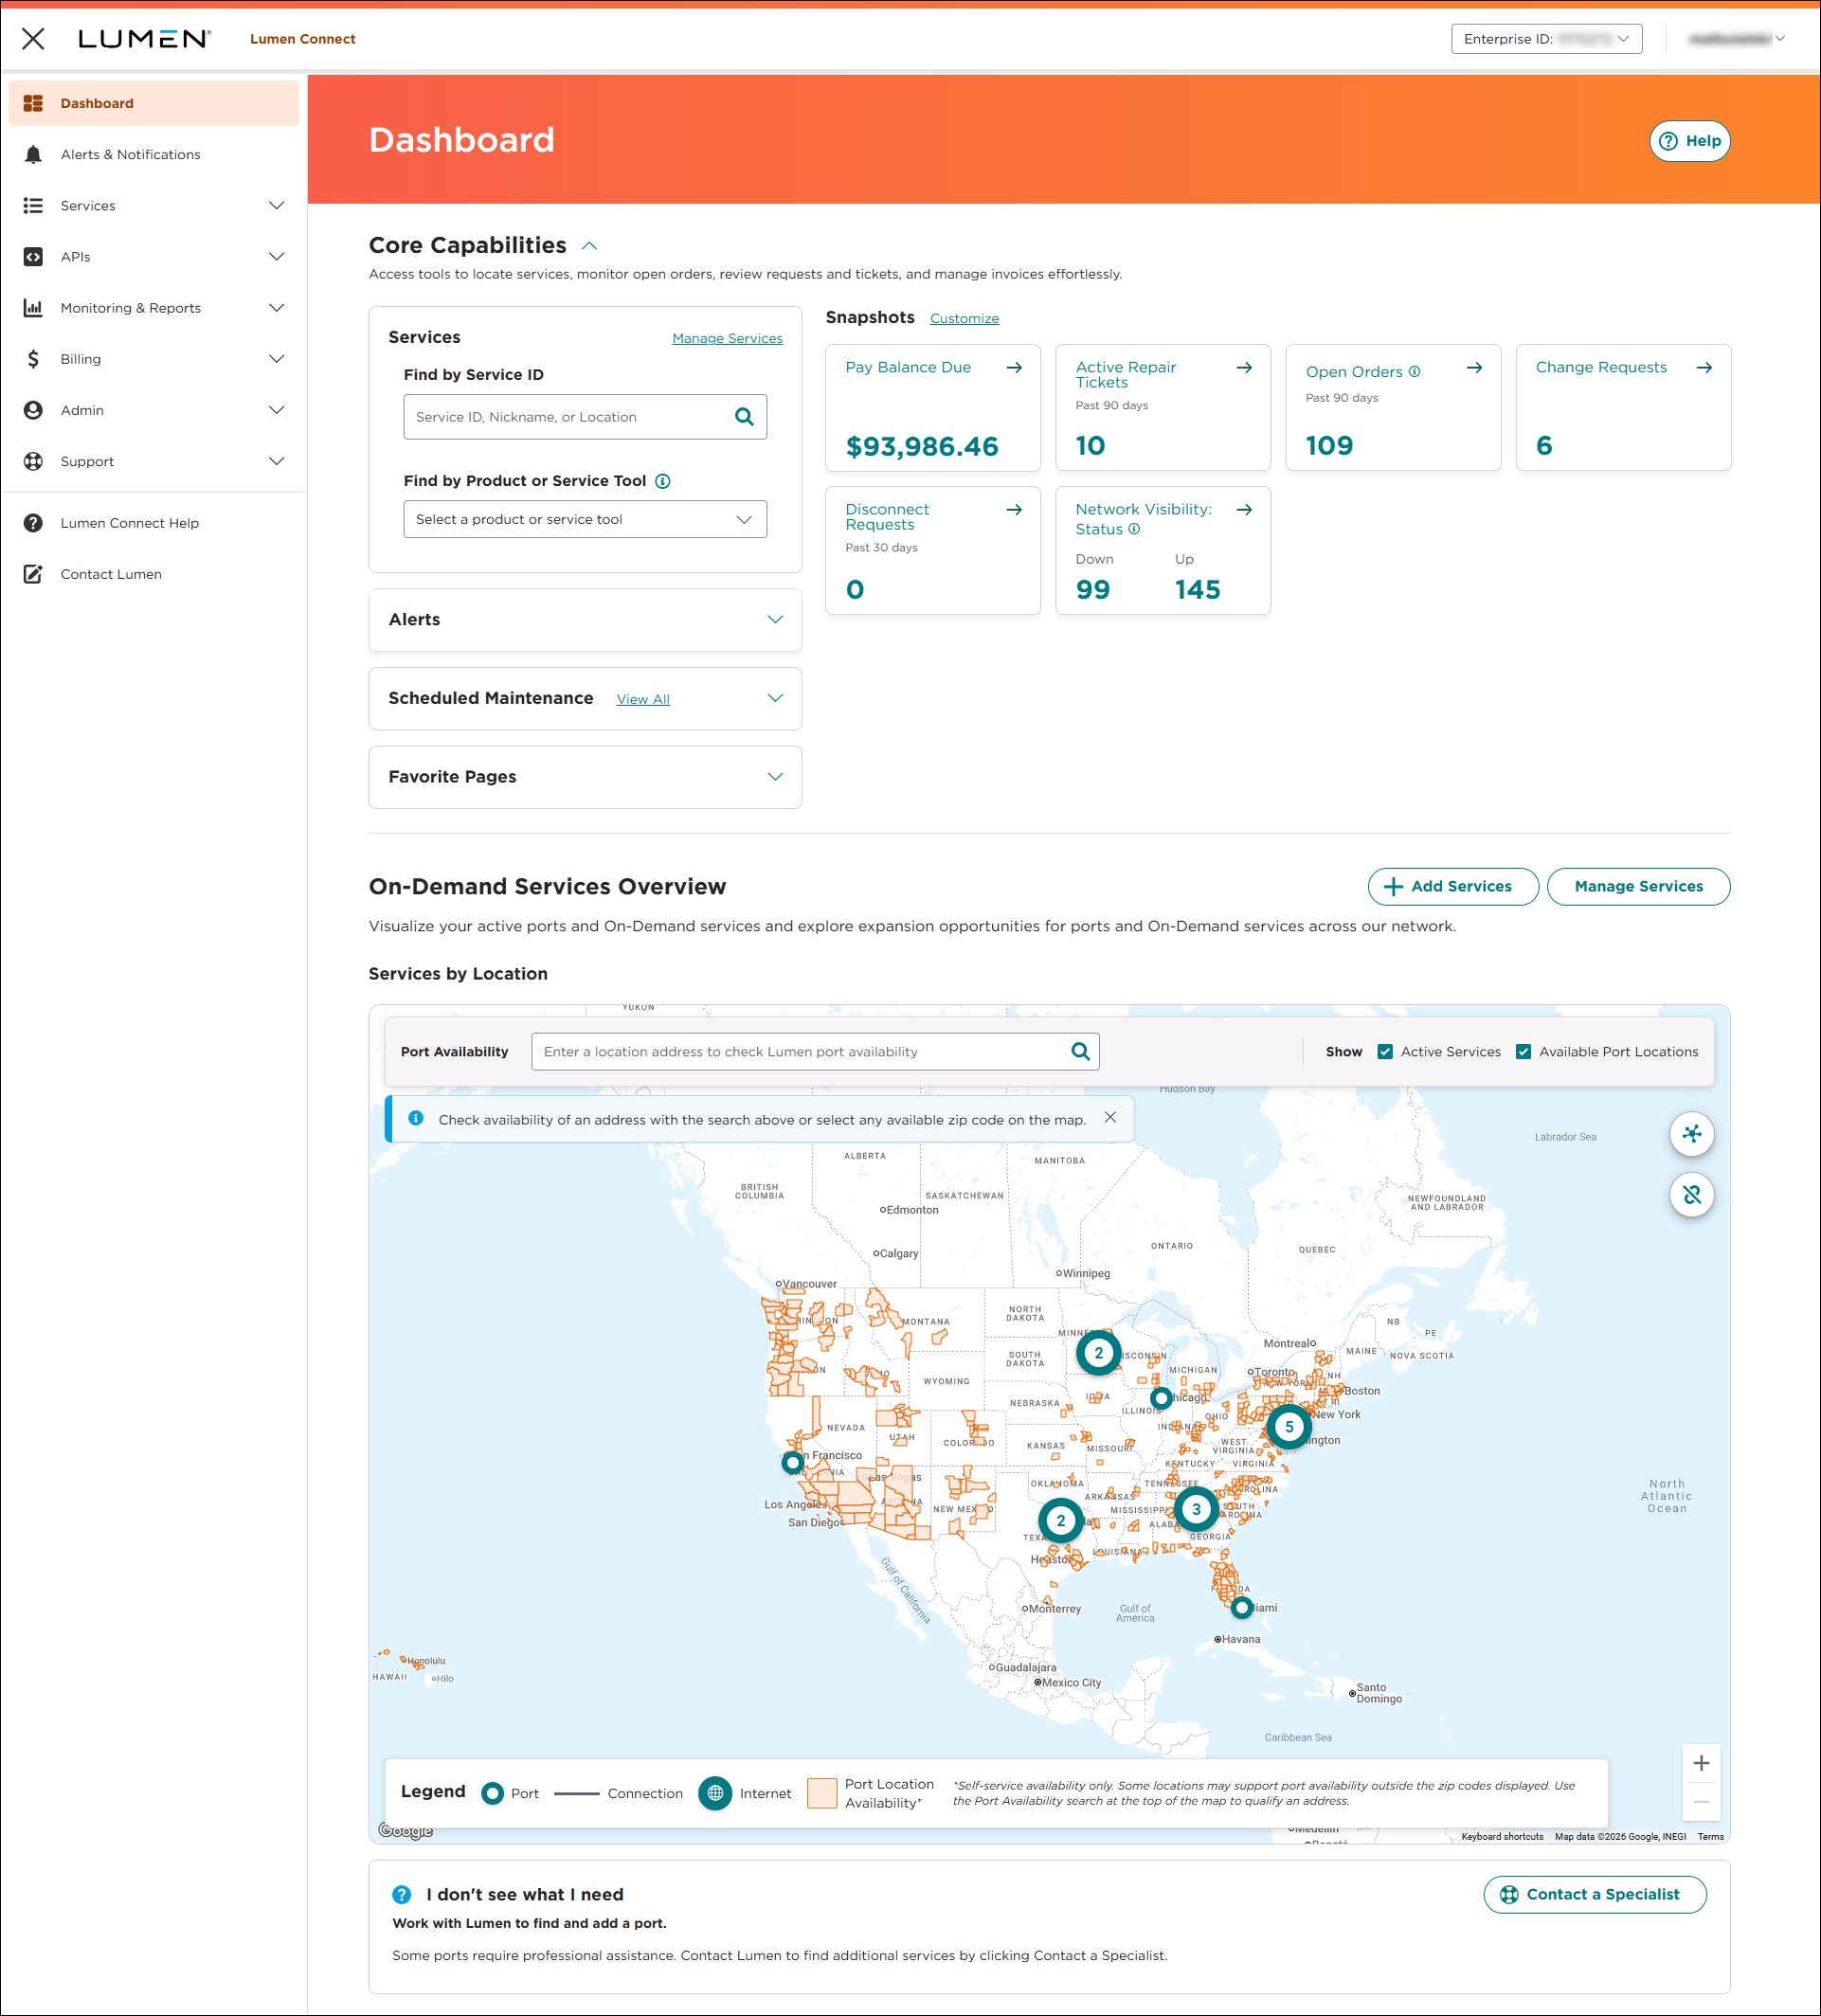
Task: Expand the Billing menu in sidebar
Action: tap(277, 359)
